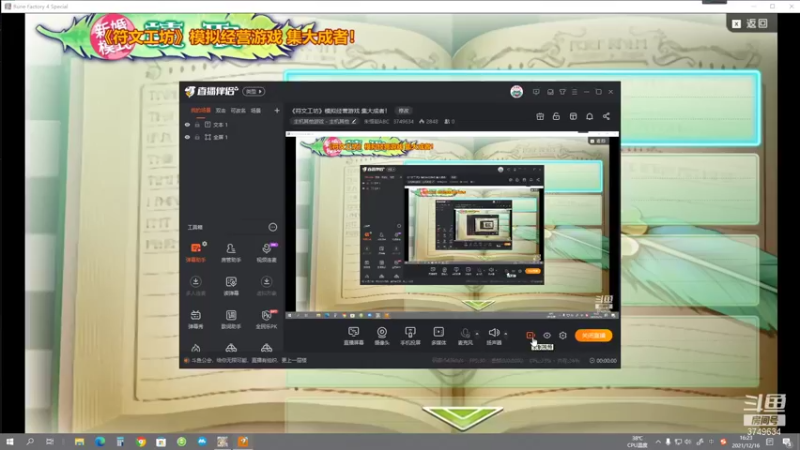Open the speaker volume dropdown arrow
800x450 pixels.
click(x=506, y=334)
